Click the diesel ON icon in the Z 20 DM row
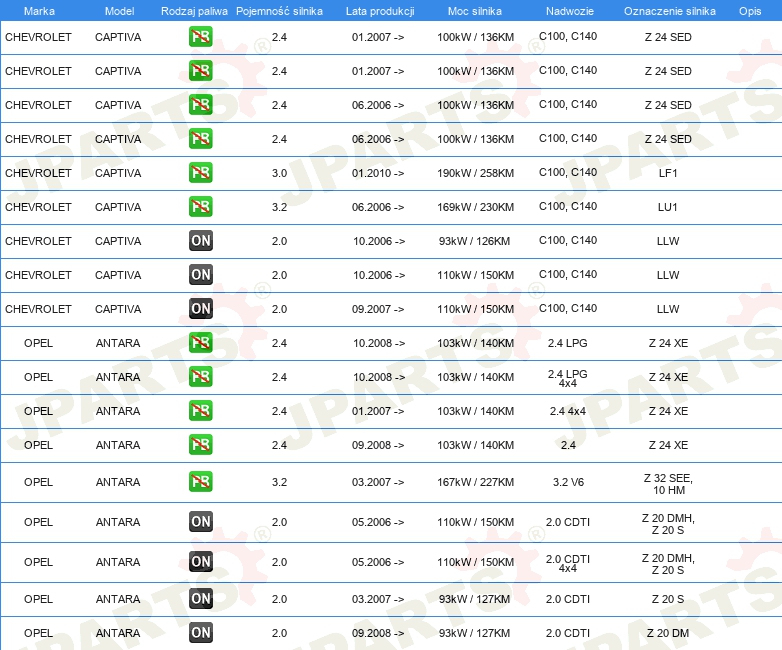Image resolution: width=782 pixels, height=650 pixels. [x=201, y=633]
